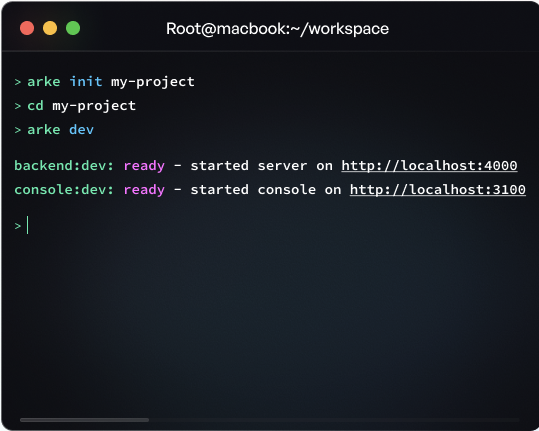539x431 pixels.
Task: Click the 'arke dev' command line
Action: [54, 130]
